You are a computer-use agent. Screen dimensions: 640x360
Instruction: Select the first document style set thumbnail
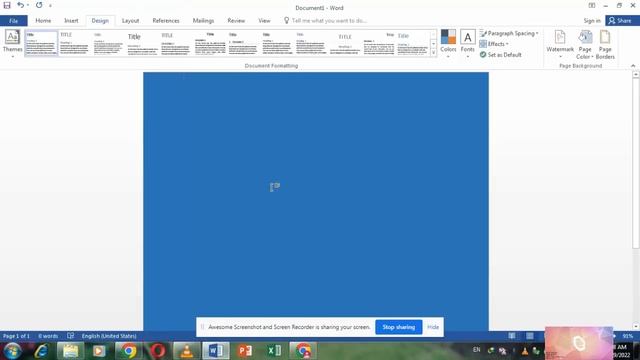[x=41, y=43]
